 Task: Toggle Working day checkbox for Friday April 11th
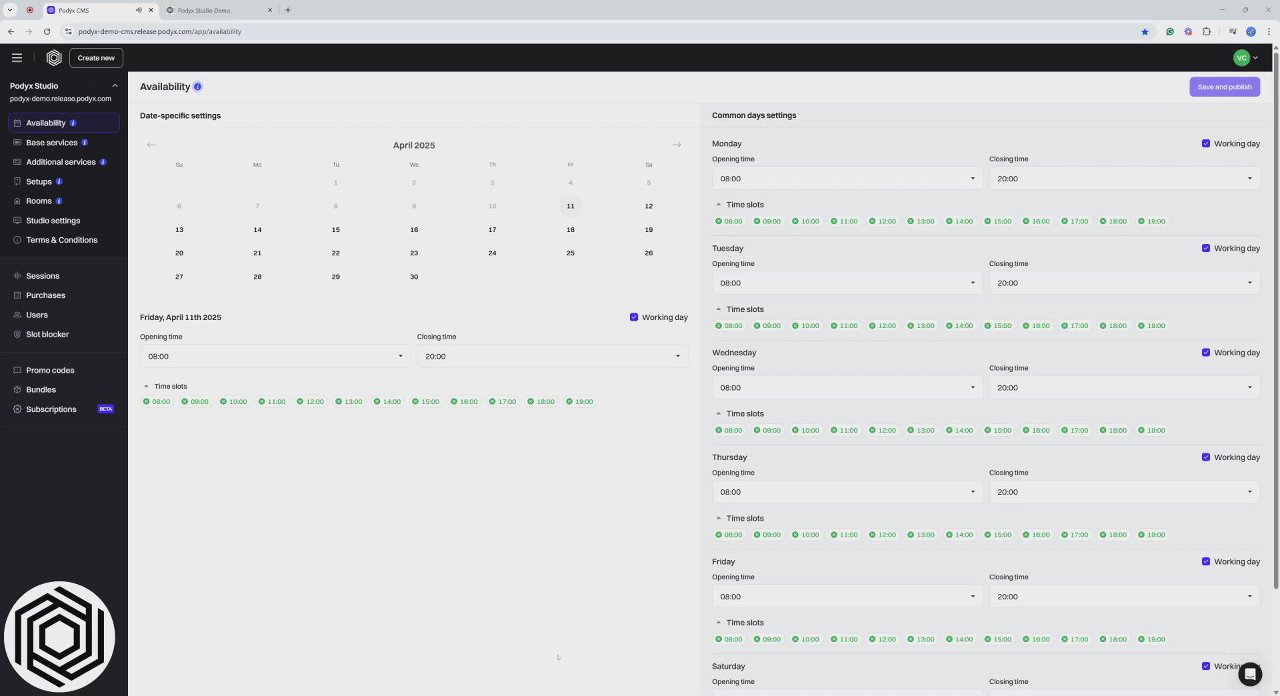[x=634, y=317]
